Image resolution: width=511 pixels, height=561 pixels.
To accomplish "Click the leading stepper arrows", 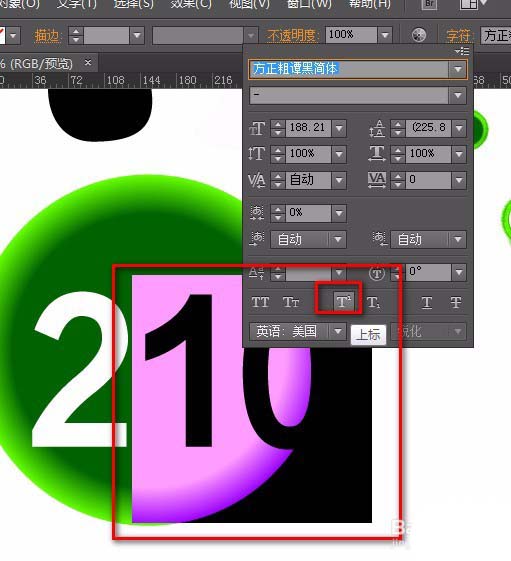I will coord(398,128).
